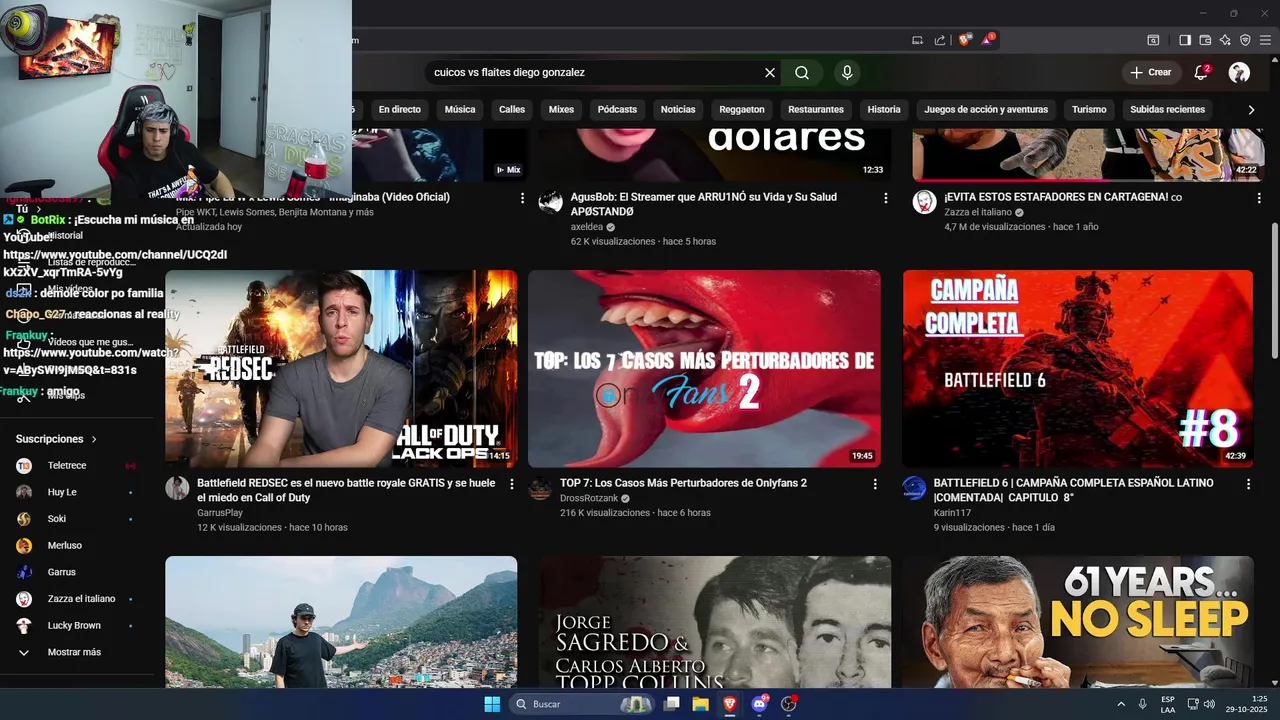Viewport: 1280px width, 720px height.
Task: Select Juegos de acción y aventuras chip
Action: (986, 109)
